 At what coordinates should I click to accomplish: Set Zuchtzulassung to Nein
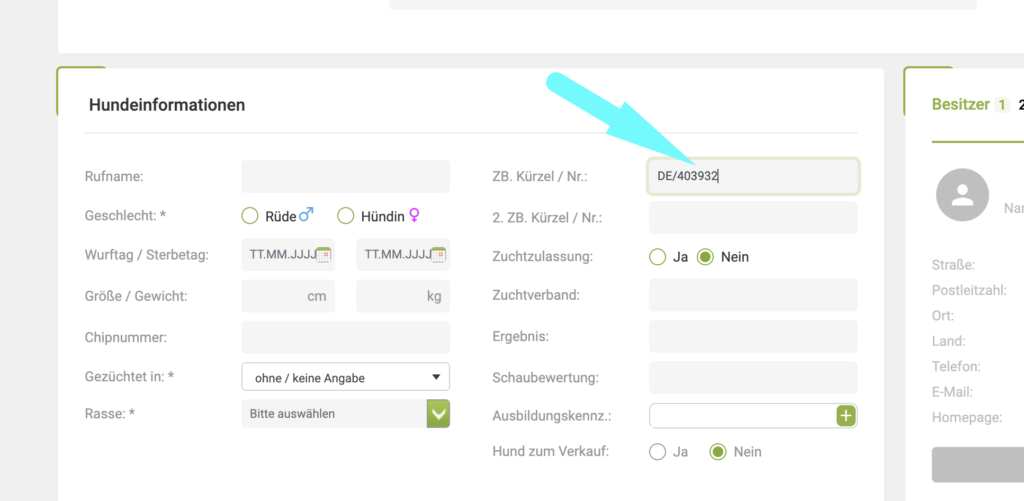(705, 257)
